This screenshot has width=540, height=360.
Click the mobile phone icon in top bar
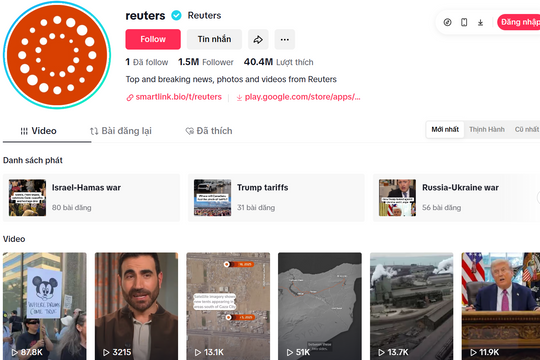[x=464, y=22]
